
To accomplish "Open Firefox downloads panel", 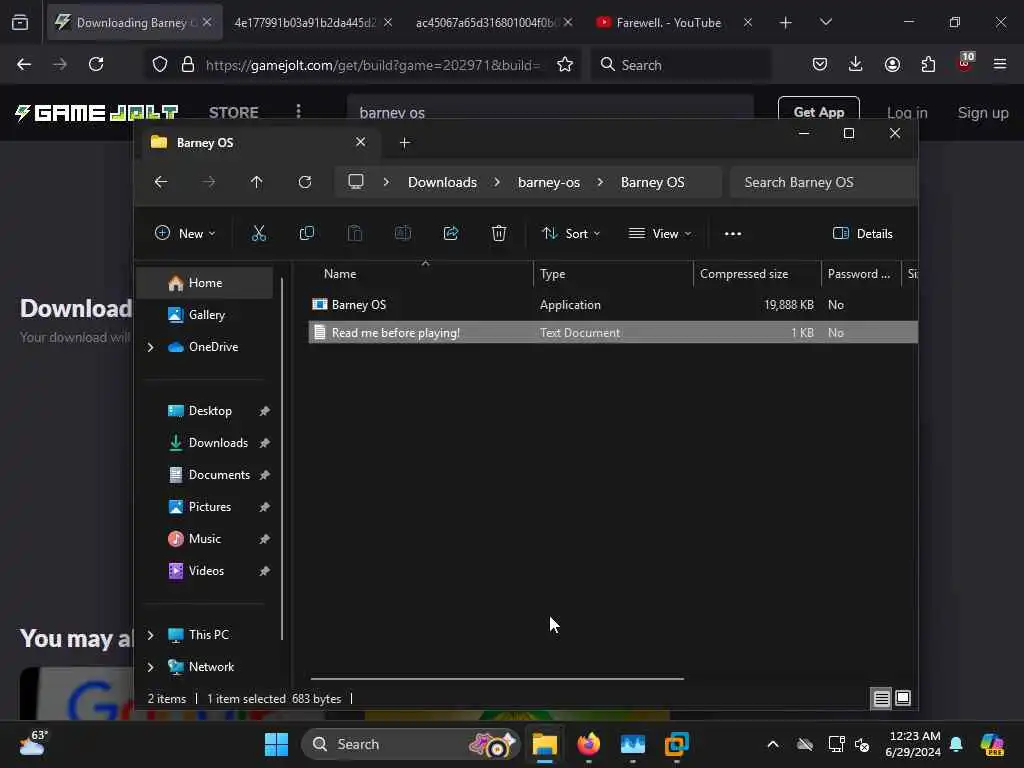I will [x=856, y=64].
